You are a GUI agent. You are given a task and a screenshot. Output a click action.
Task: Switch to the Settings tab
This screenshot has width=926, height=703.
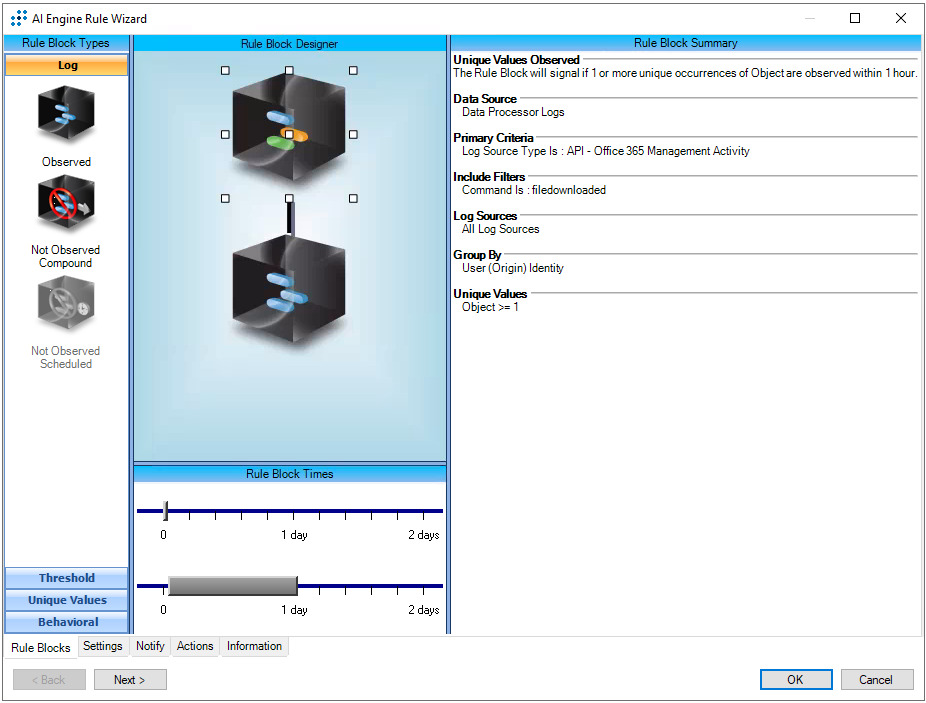click(103, 646)
